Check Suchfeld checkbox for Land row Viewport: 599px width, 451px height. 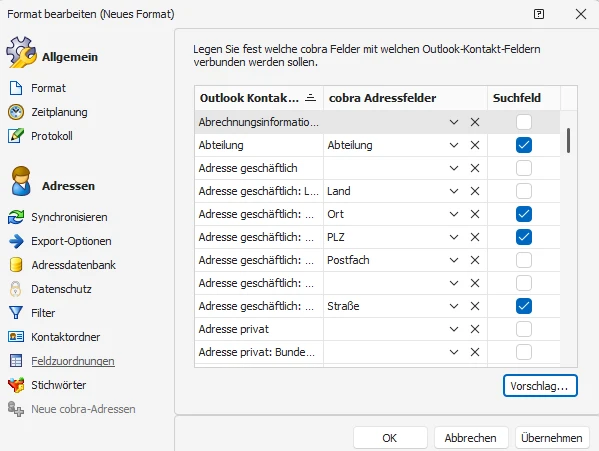pos(524,191)
